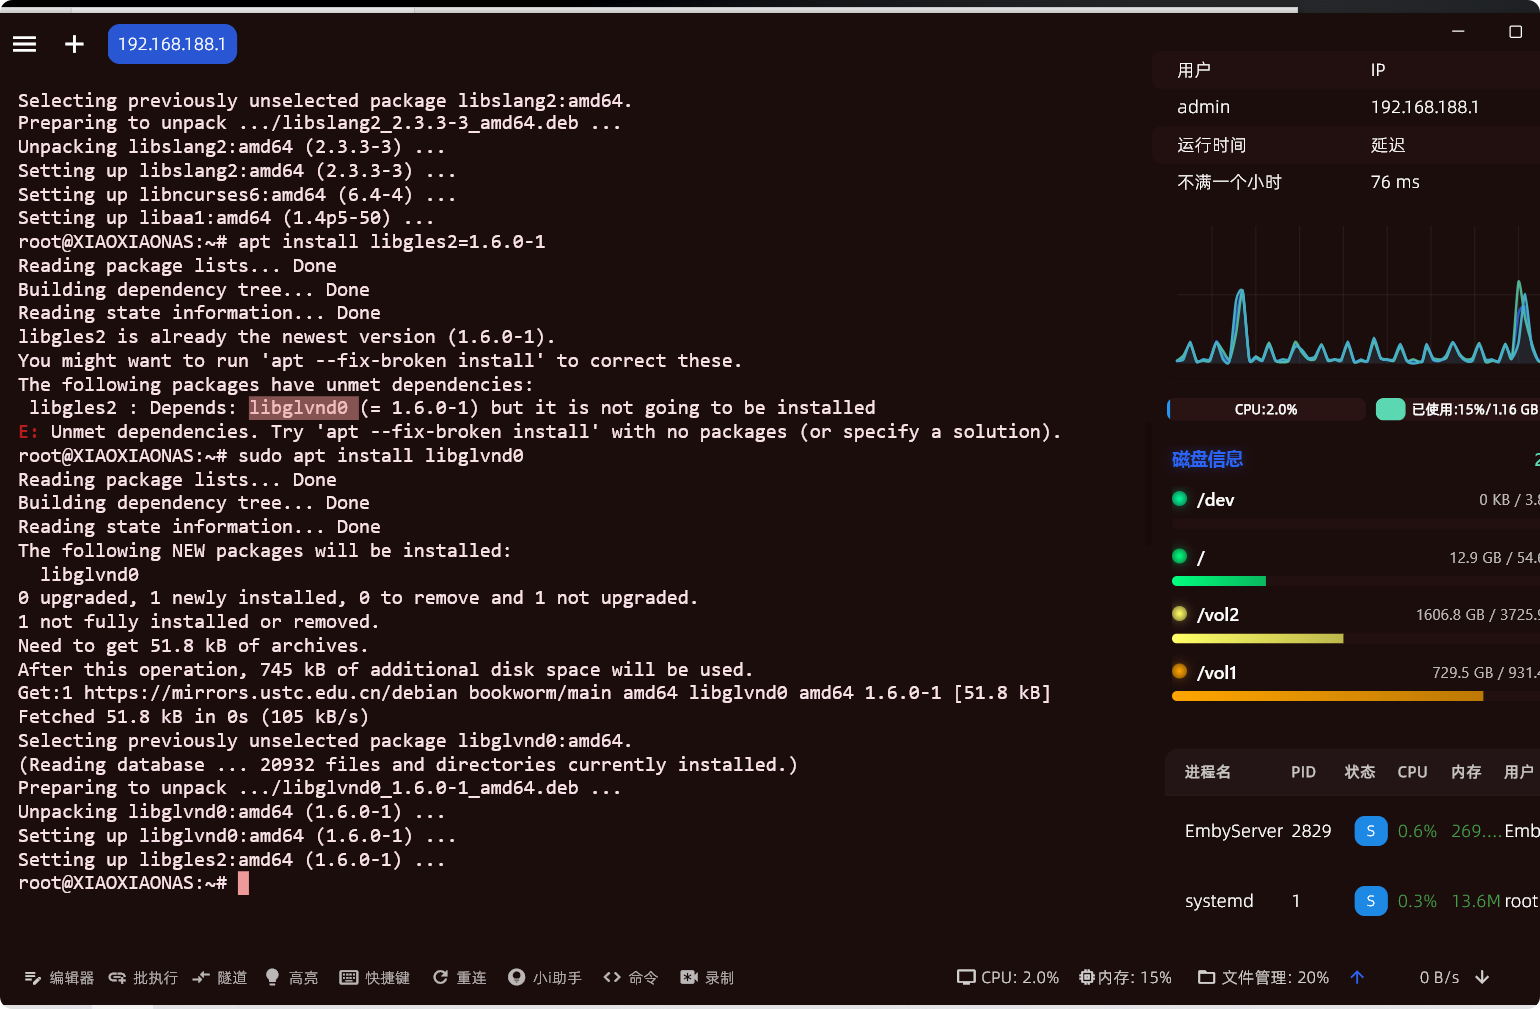Image resolution: width=1540 pixels, height=1009 pixels.
Task: Click the blue upload arrow icon
Action: point(1357,978)
